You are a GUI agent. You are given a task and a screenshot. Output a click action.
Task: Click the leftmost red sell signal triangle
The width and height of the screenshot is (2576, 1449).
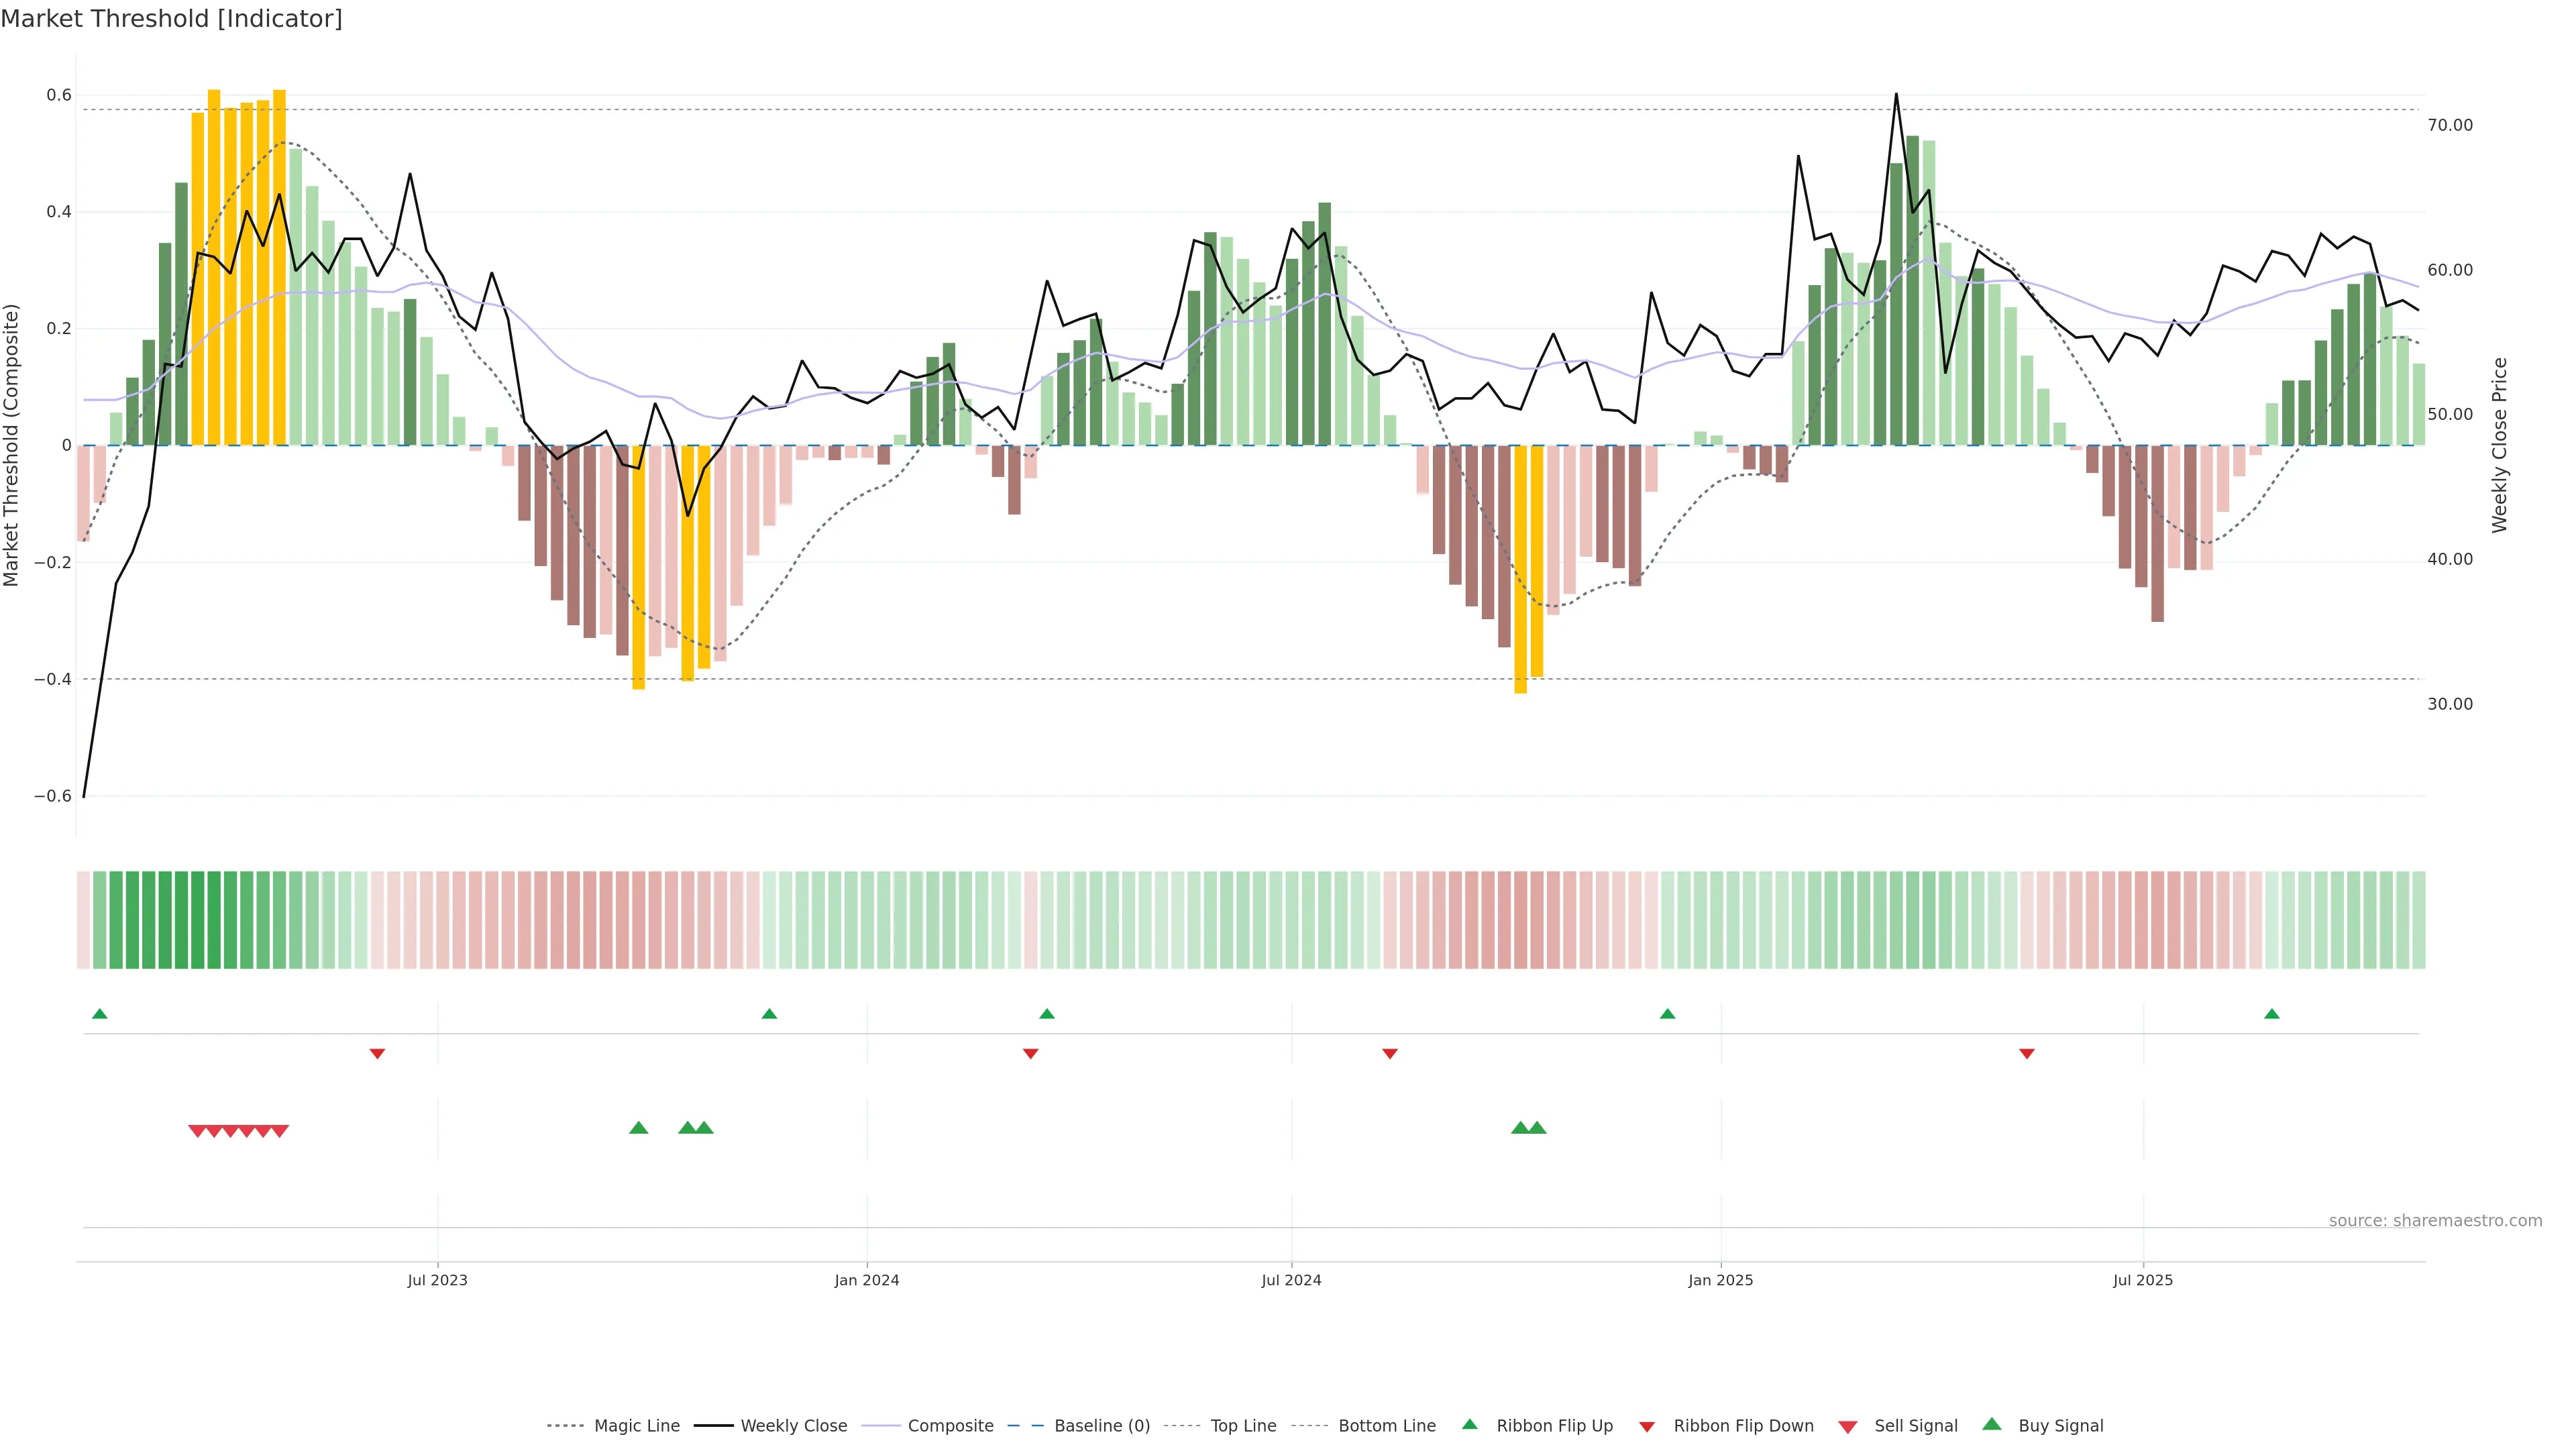pyautogui.click(x=197, y=1131)
